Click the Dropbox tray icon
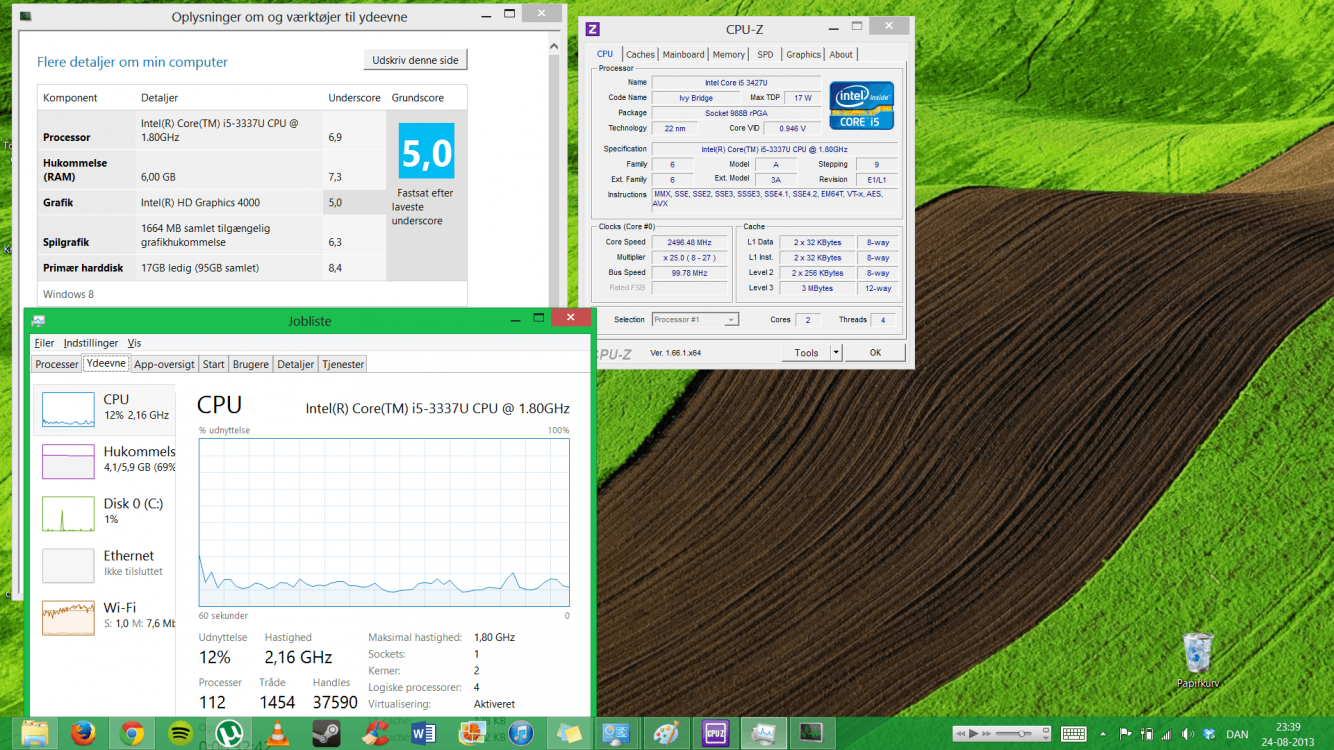This screenshot has height=750, width=1334. pos(1209,734)
